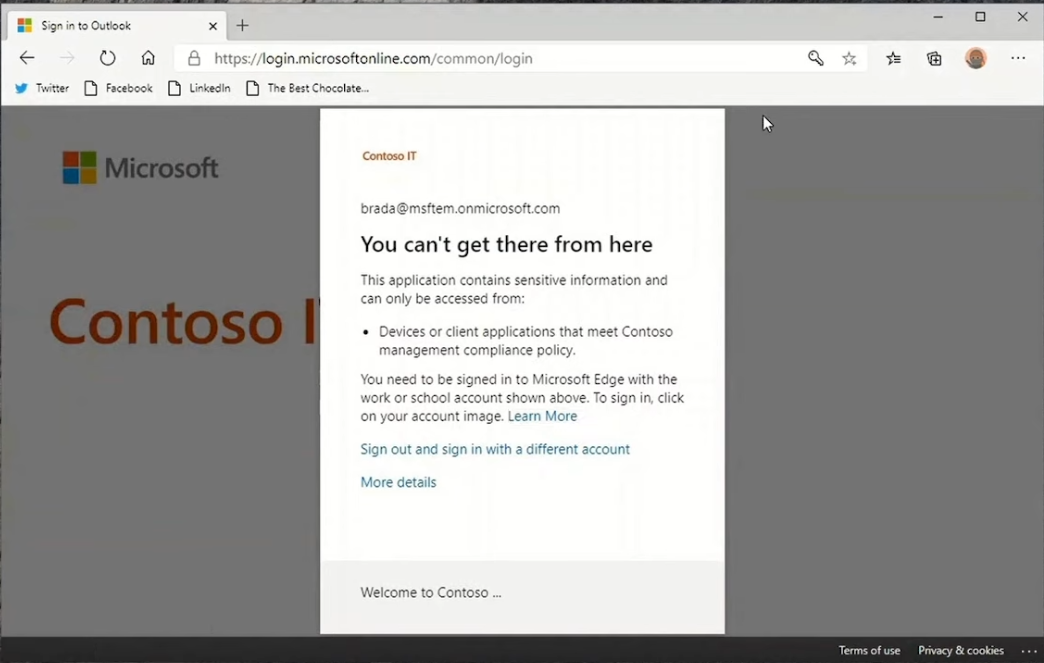
Task: Select the Sign in to Outlook tab
Action: click(x=100, y=26)
